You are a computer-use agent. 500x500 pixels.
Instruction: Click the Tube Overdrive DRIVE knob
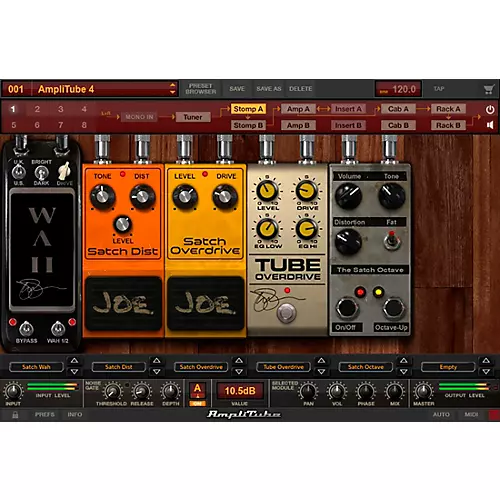(307, 191)
